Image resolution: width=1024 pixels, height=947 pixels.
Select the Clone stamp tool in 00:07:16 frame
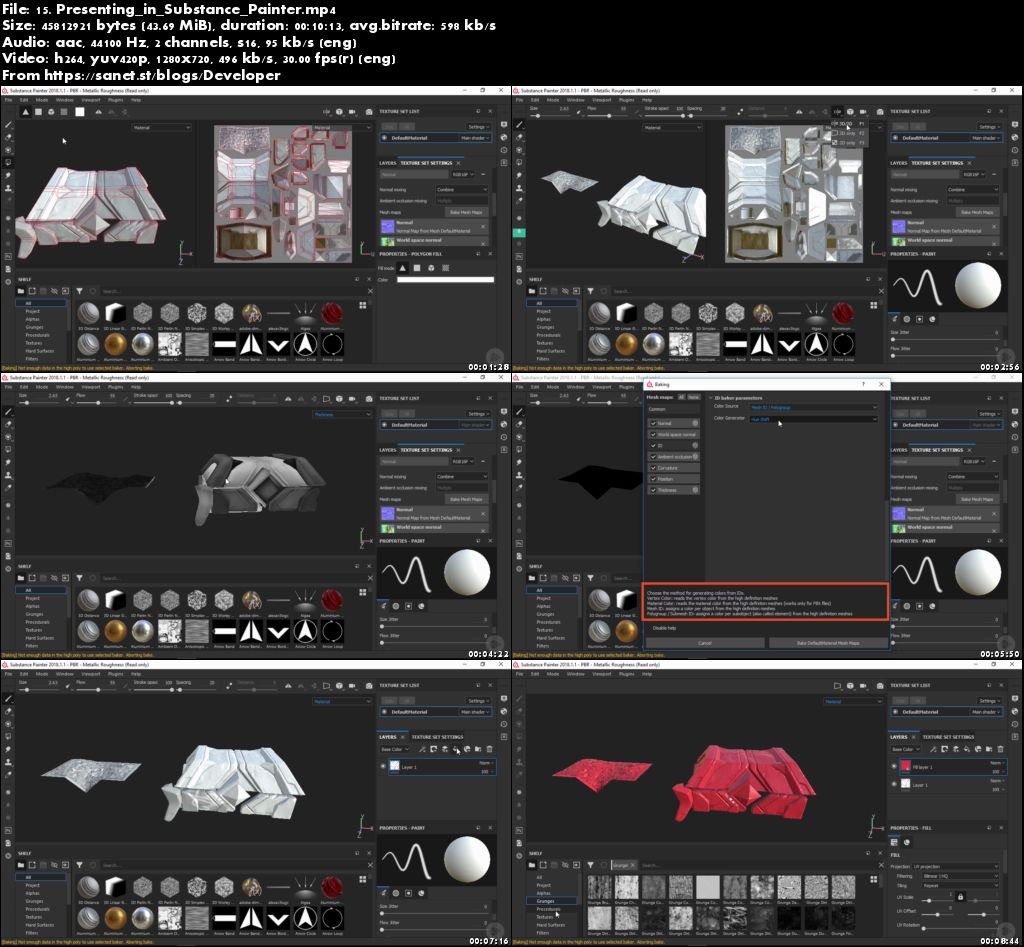click(x=8, y=762)
